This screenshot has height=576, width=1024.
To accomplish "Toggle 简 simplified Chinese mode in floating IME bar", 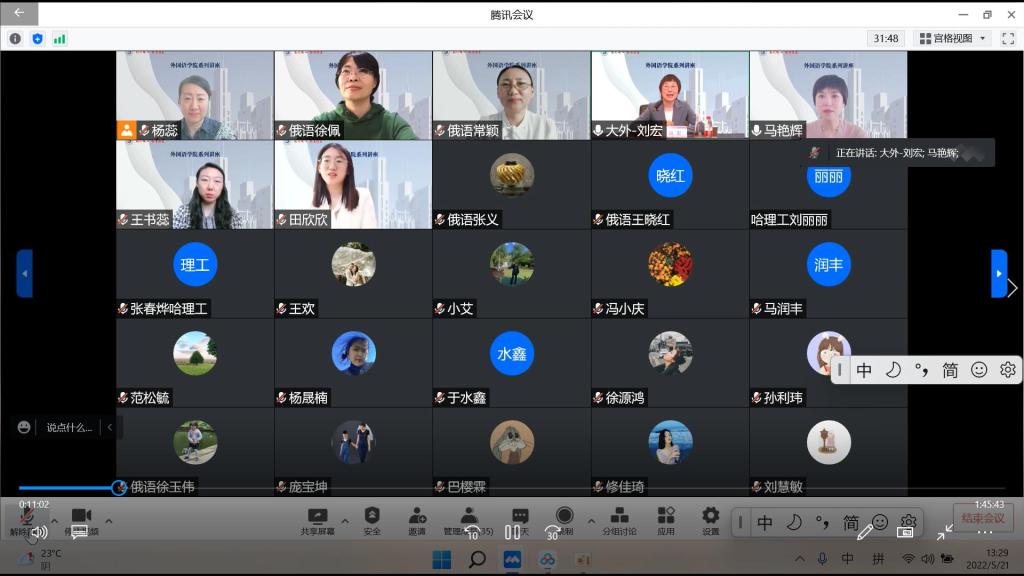I will [950, 370].
